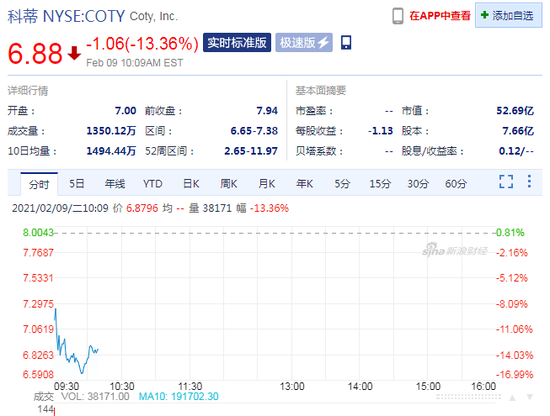Select the 分时 chart tab
This screenshot has height=416, width=550.
click(39, 184)
